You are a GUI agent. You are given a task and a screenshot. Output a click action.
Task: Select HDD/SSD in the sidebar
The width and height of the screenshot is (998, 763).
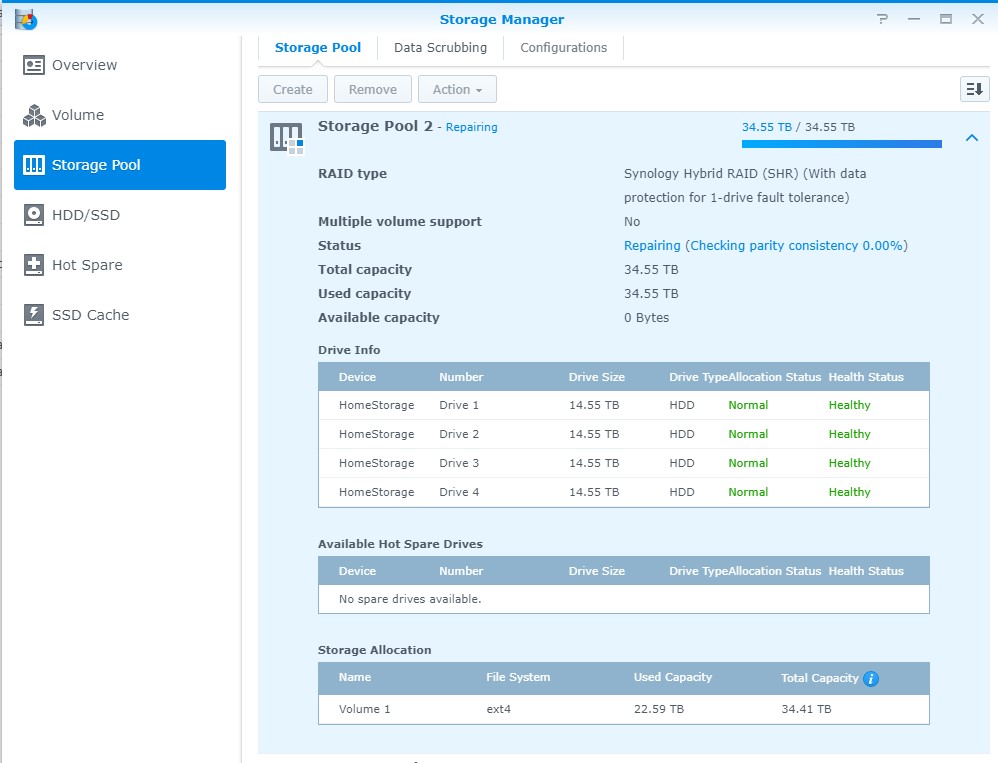point(120,215)
